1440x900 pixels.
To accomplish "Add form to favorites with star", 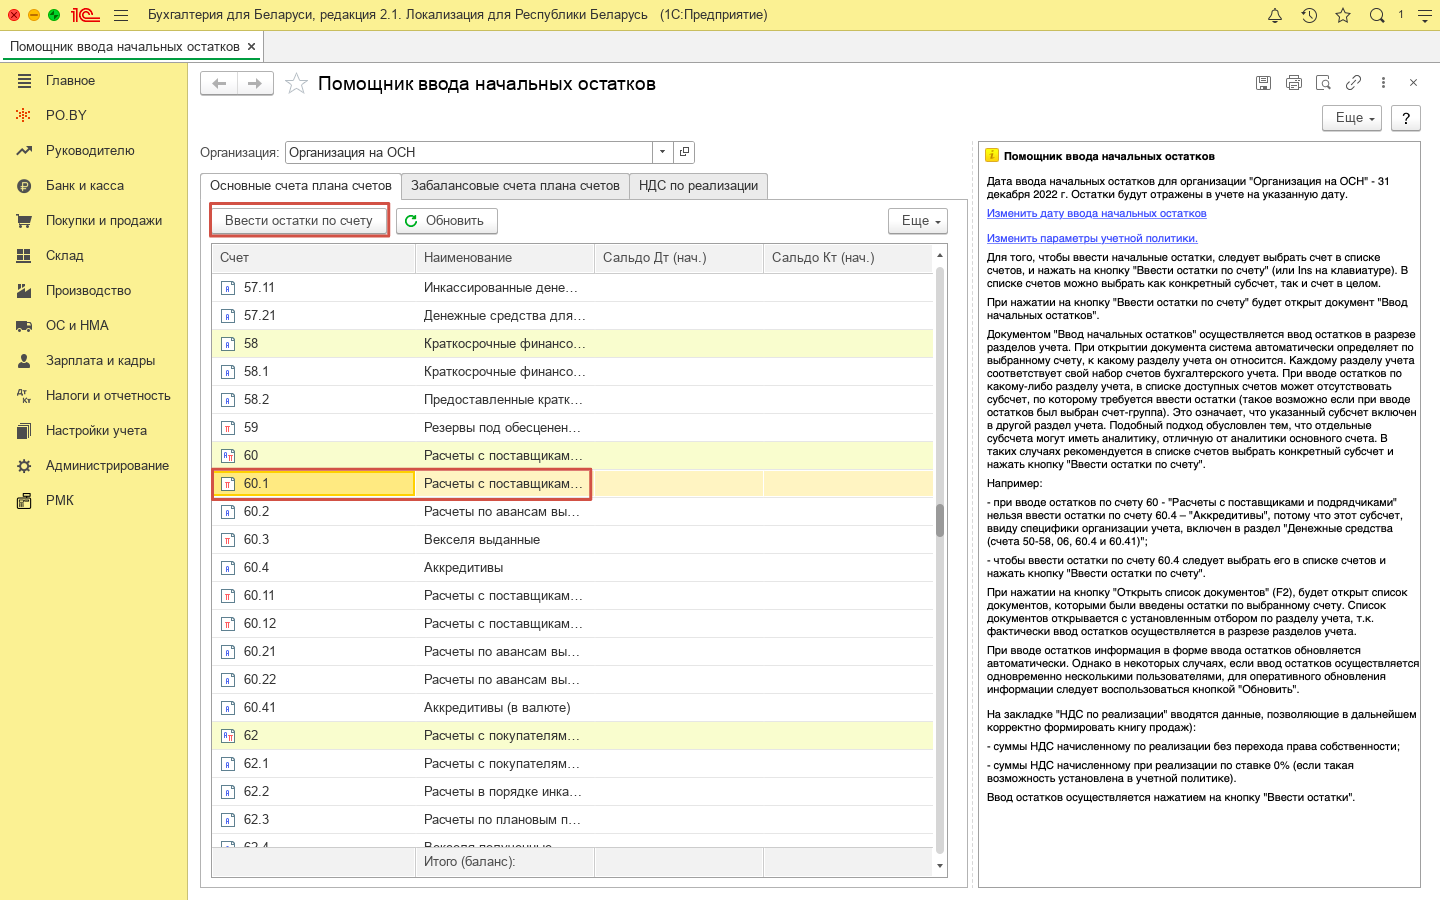I will pos(296,84).
